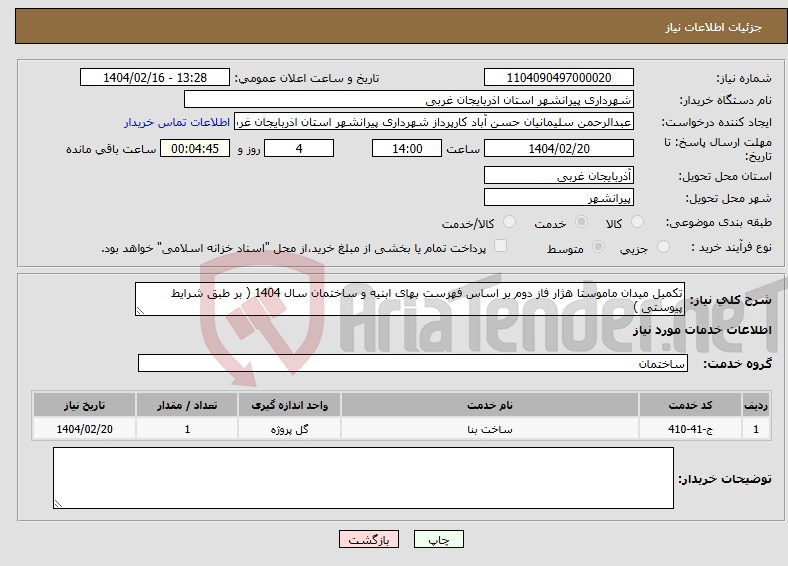This screenshot has width=788, height=566.
Task: Click the deadline date field 1404/02/20
Action: (x=558, y=148)
